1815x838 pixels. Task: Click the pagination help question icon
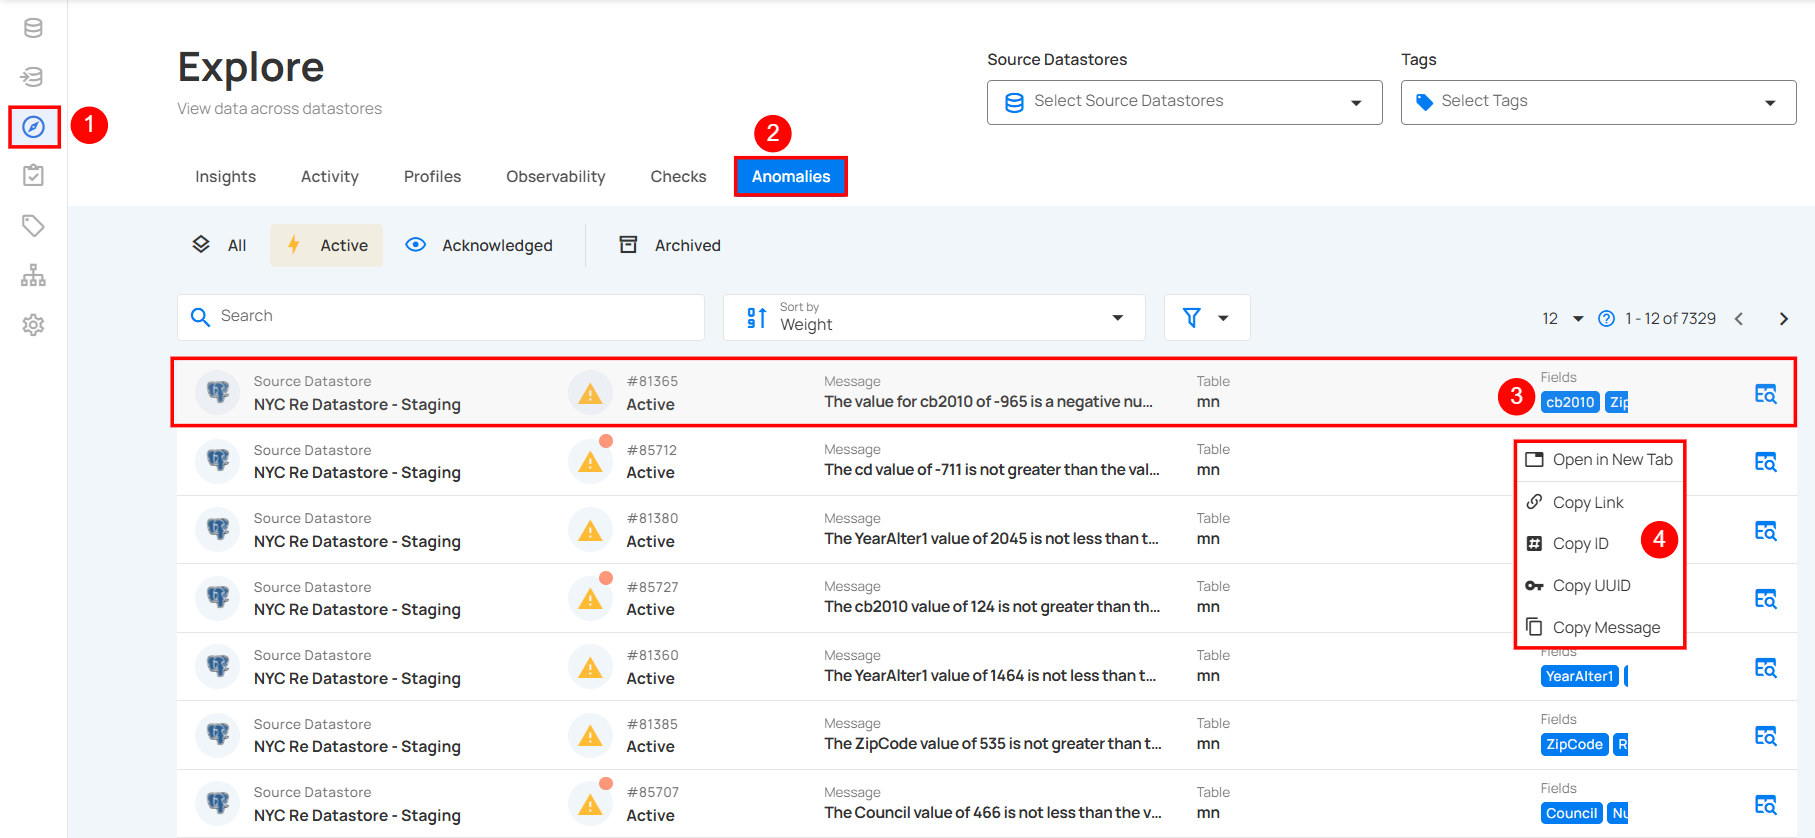[1606, 319]
